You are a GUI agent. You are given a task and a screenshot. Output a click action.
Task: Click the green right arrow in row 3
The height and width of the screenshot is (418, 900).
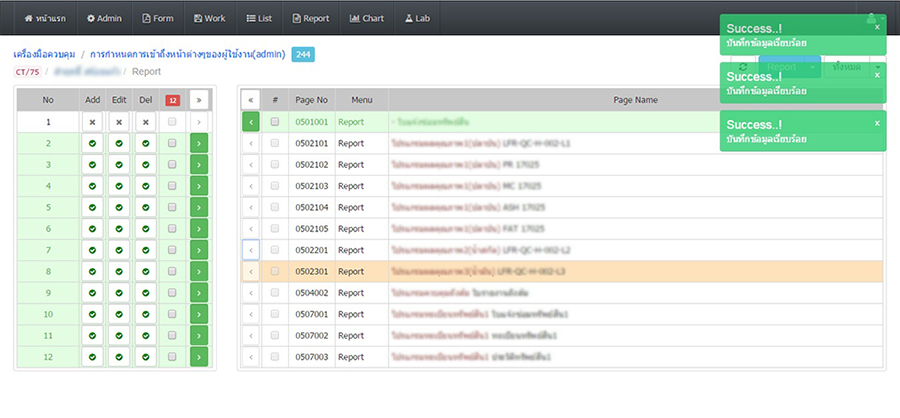[x=198, y=165]
